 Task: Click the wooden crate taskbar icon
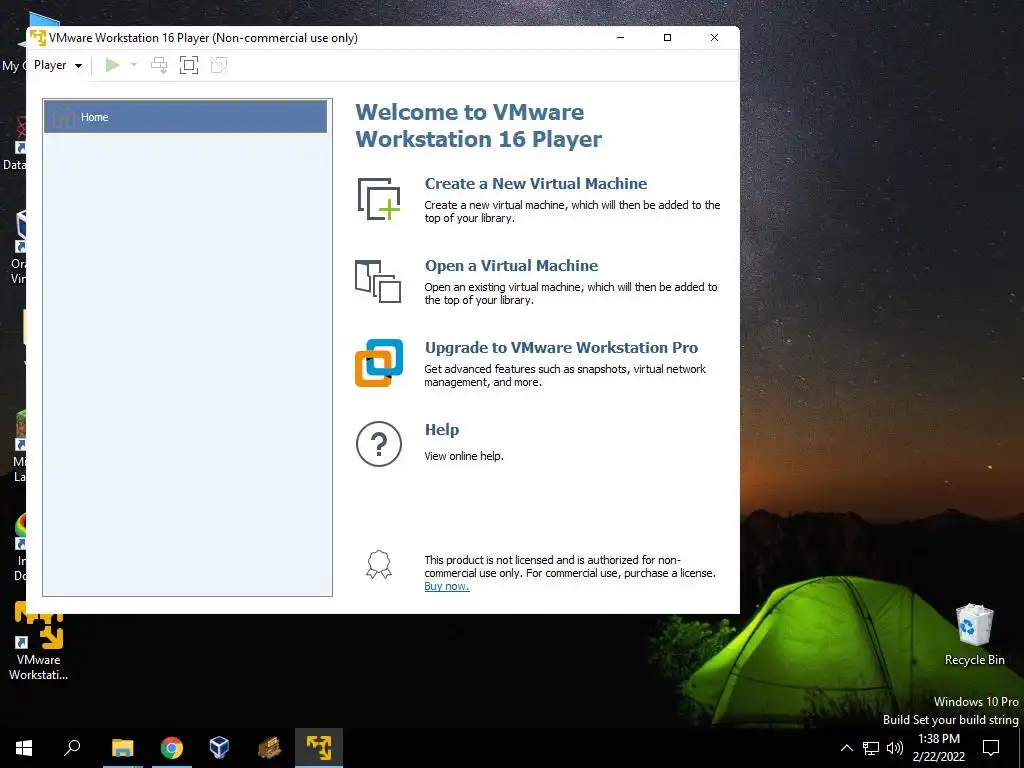pos(269,748)
